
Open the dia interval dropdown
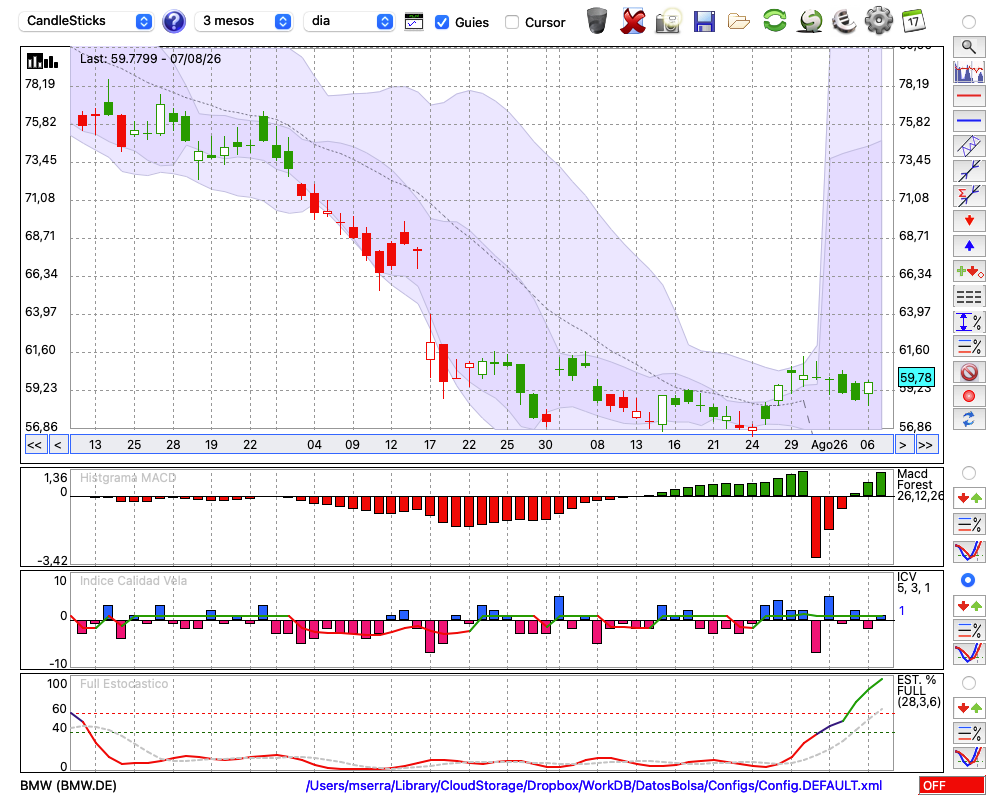pos(348,21)
